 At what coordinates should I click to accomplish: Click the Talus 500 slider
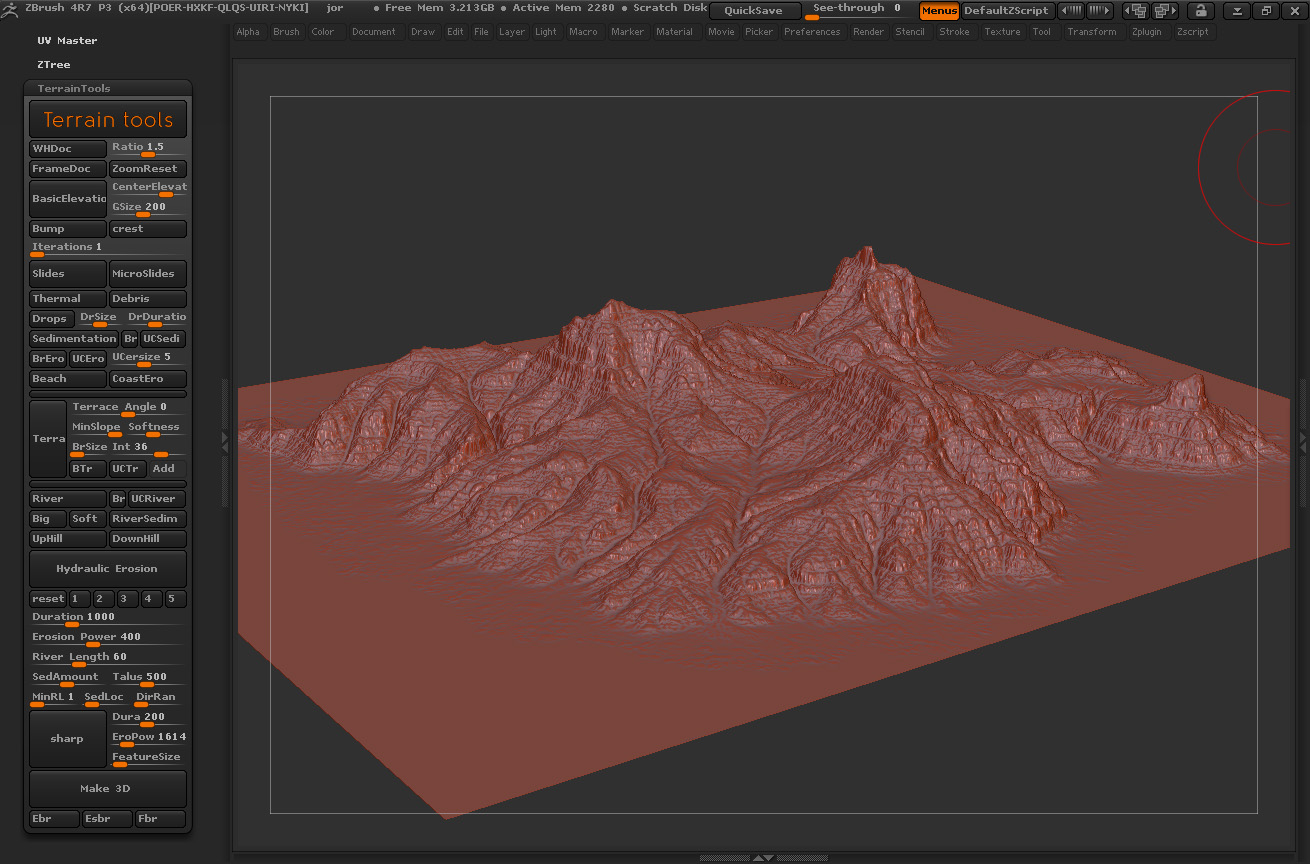tap(148, 679)
